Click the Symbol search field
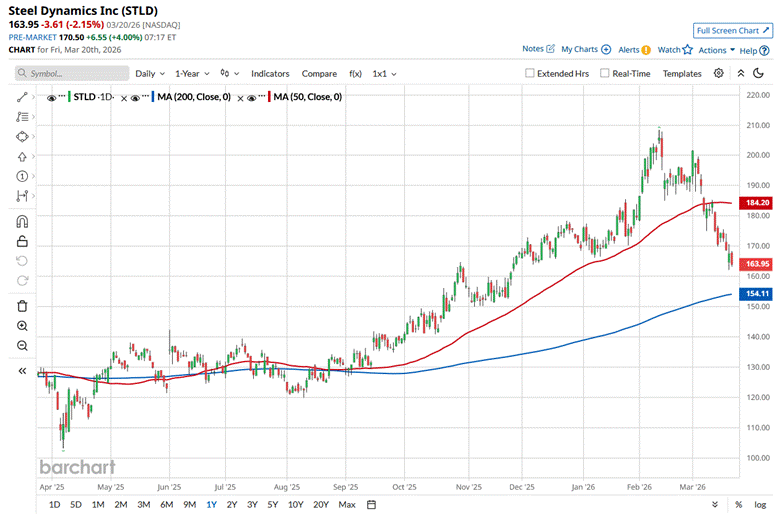The height and width of the screenshot is (515, 780). click(73, 74)
